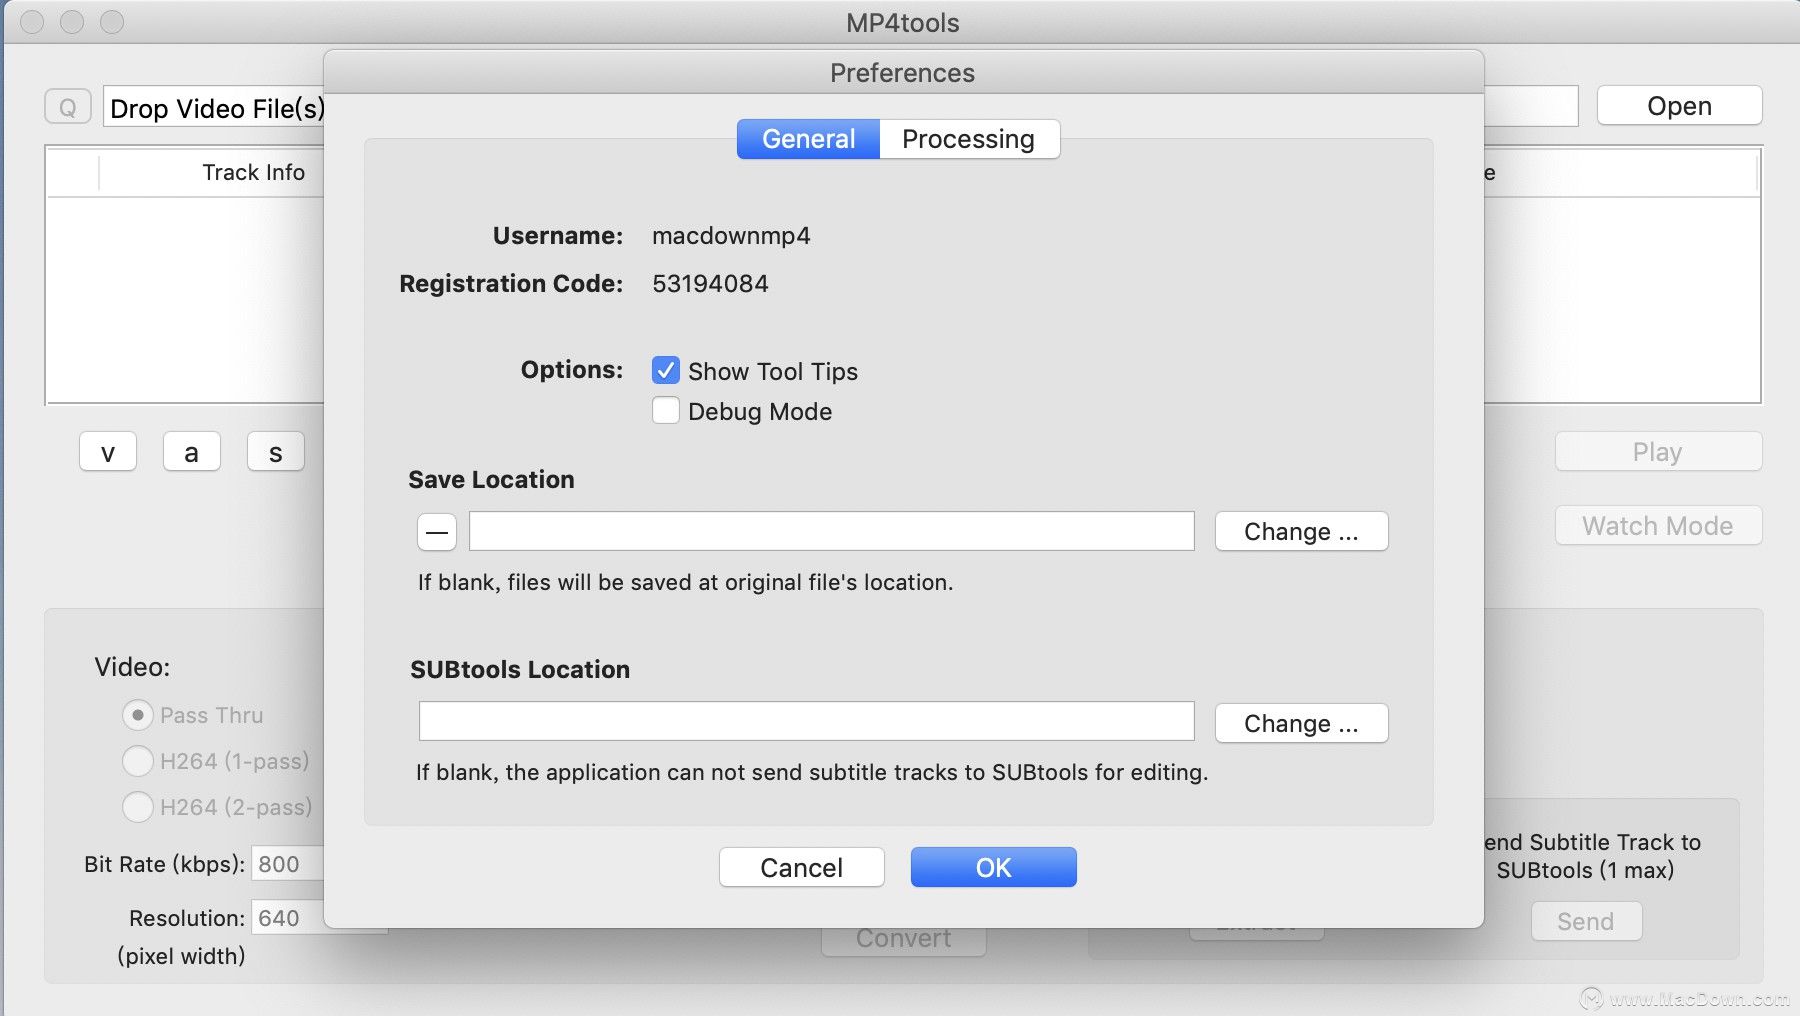Click the Bit Rate field showing 800
This screenshot has height=1016, width=1800.
click(x=288, y=864)
